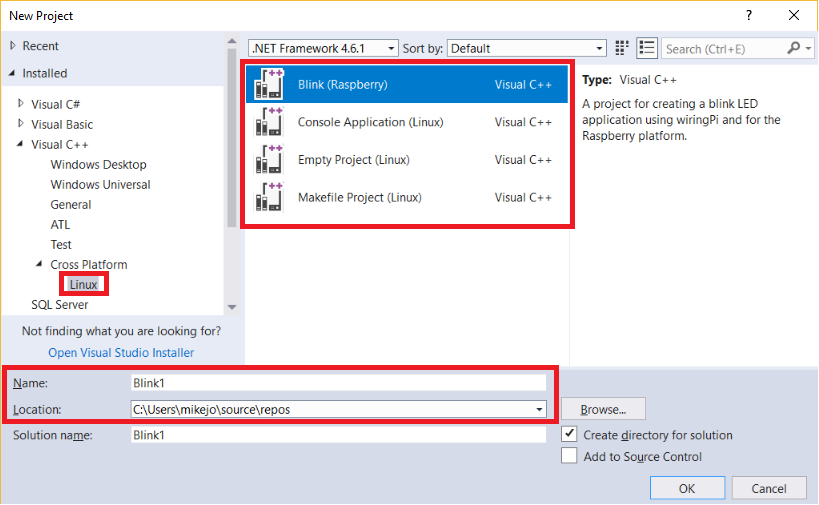819x505 pixels.
Task: Click Browse... for location
Action: point(603,409)
